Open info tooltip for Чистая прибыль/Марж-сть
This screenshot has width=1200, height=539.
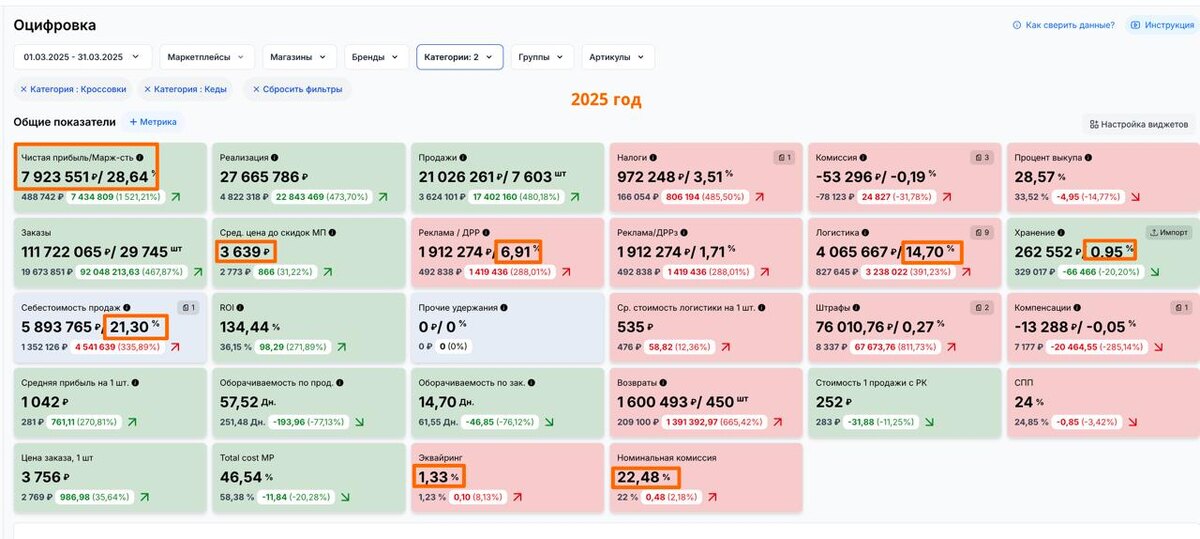[x=140, y=158]
